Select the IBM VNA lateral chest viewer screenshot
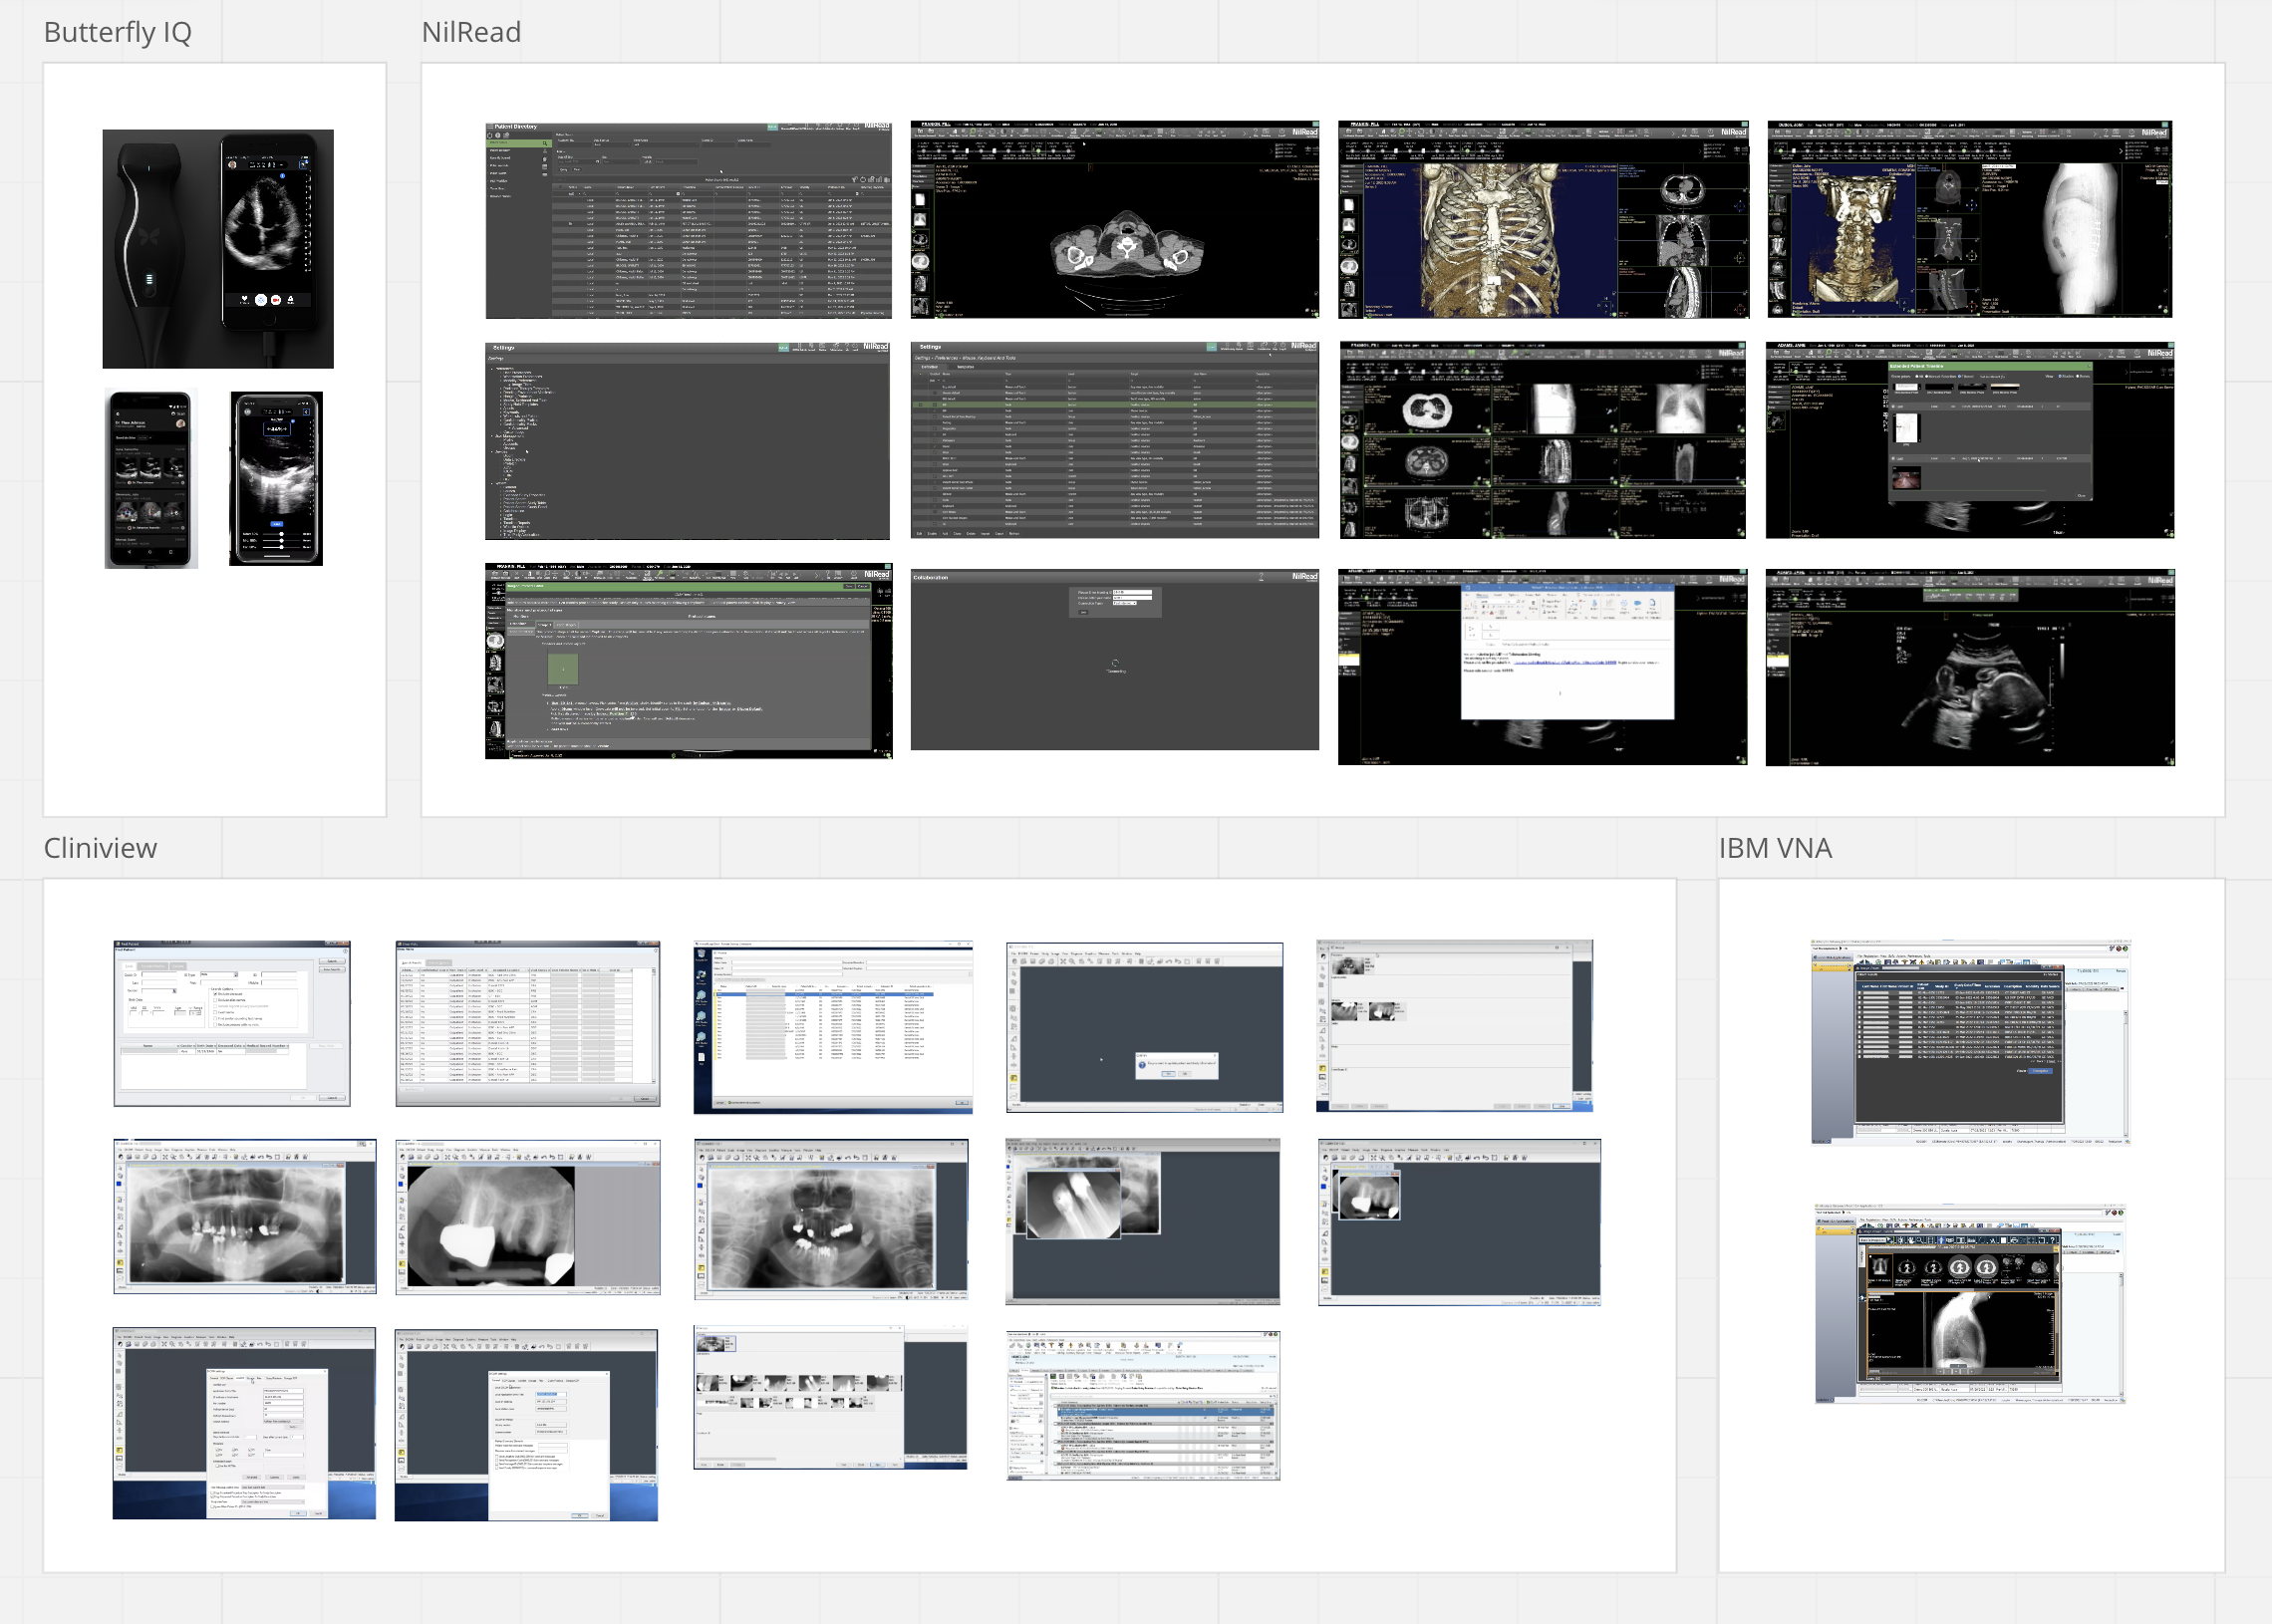The height and width of the screenshot is (1624, 2272). (1969, 1304)
